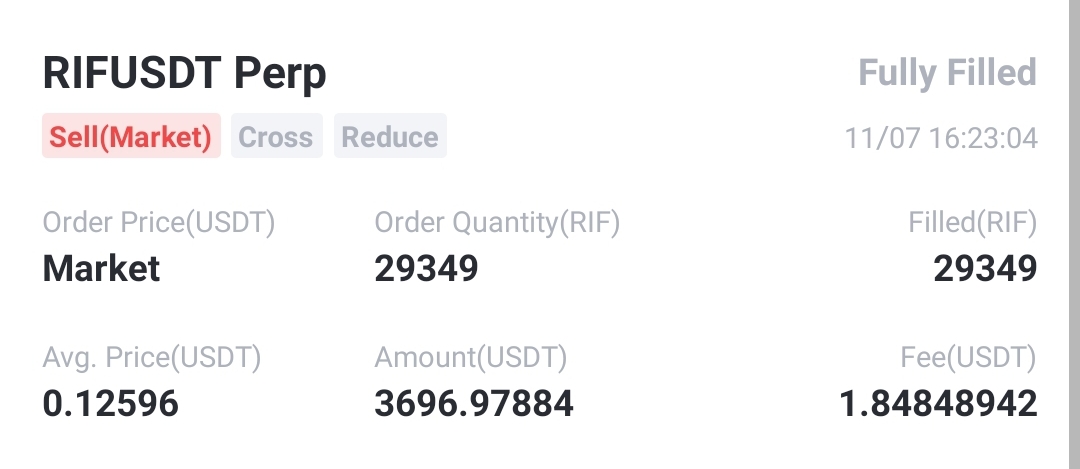Tap the blank space beside Sell tags

pos(640,137)
